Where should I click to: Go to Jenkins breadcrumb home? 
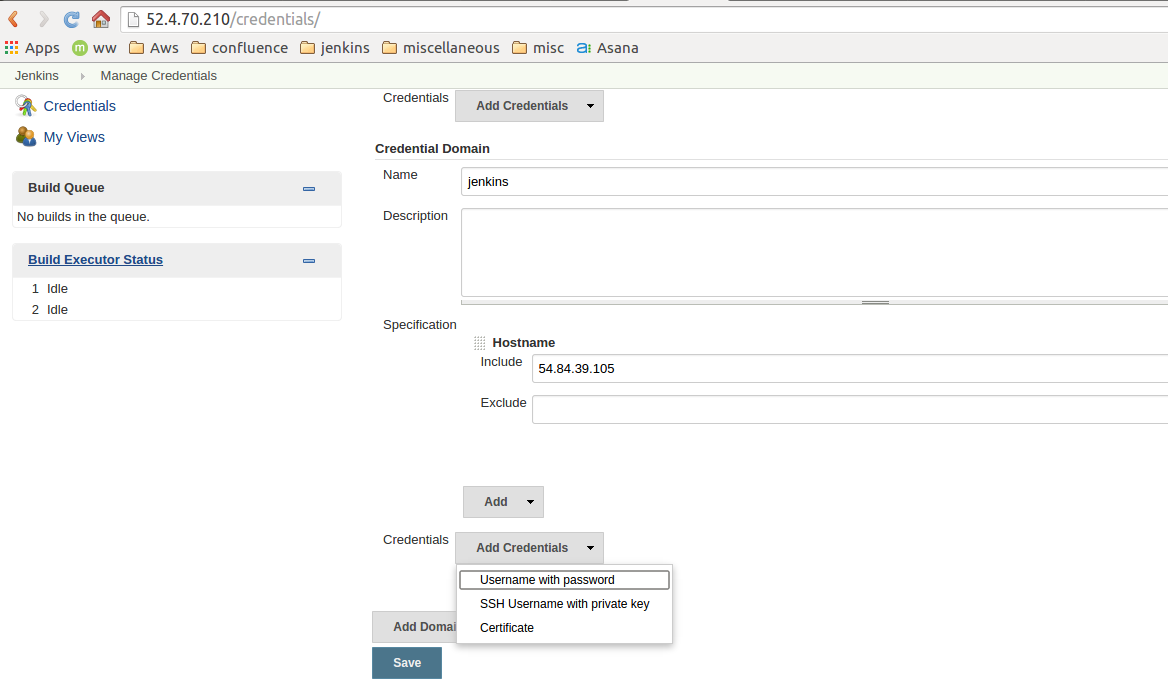pyautogui.click(x=36, y=76)
